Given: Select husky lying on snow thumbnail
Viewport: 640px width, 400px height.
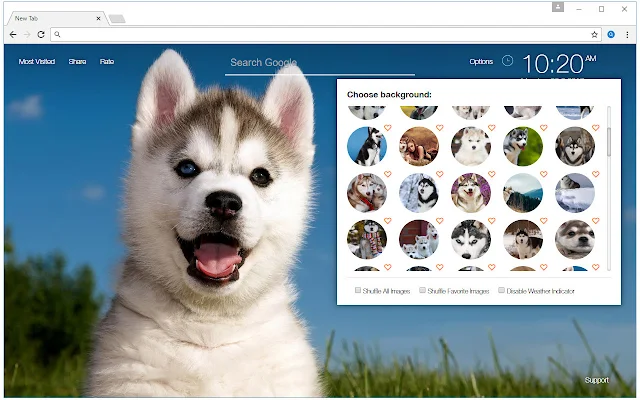Looking at the screenshot, I should [x=575, y=193].
